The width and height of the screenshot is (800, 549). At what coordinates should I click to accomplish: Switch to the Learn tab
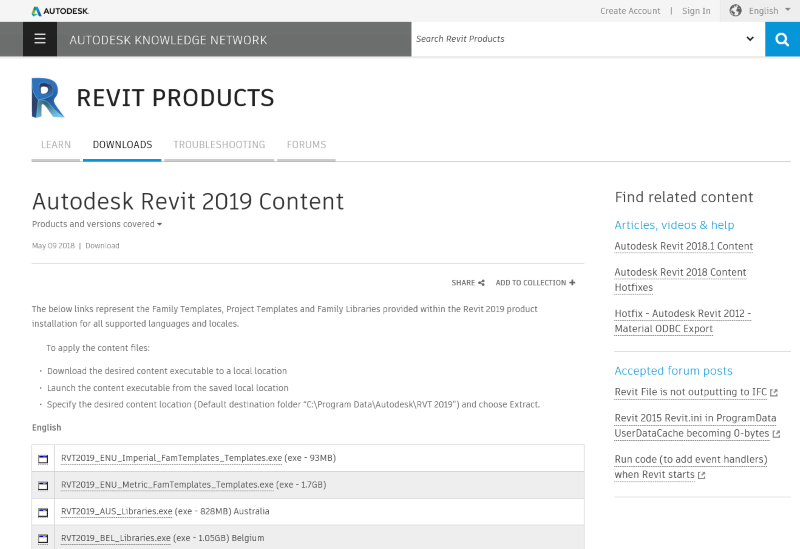point(56,145)
